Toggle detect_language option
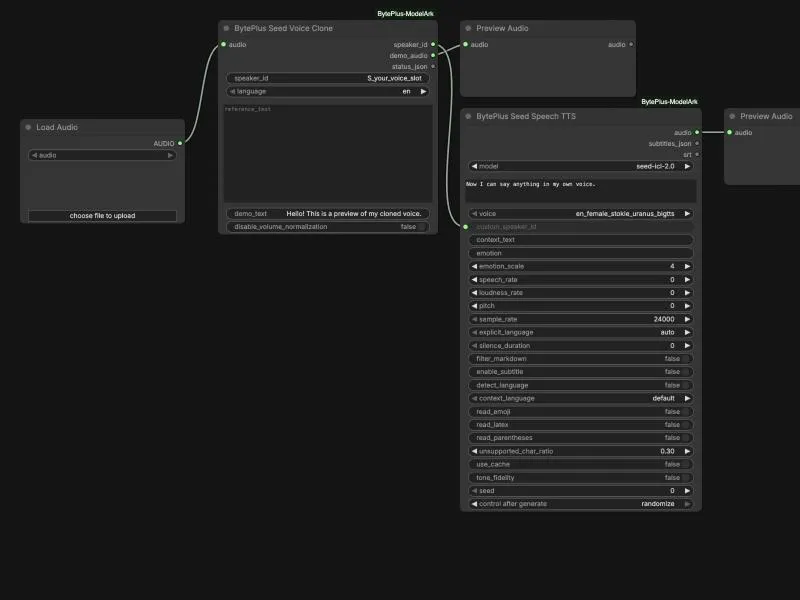This screenshot has width=800, height=600. [581, 385]
